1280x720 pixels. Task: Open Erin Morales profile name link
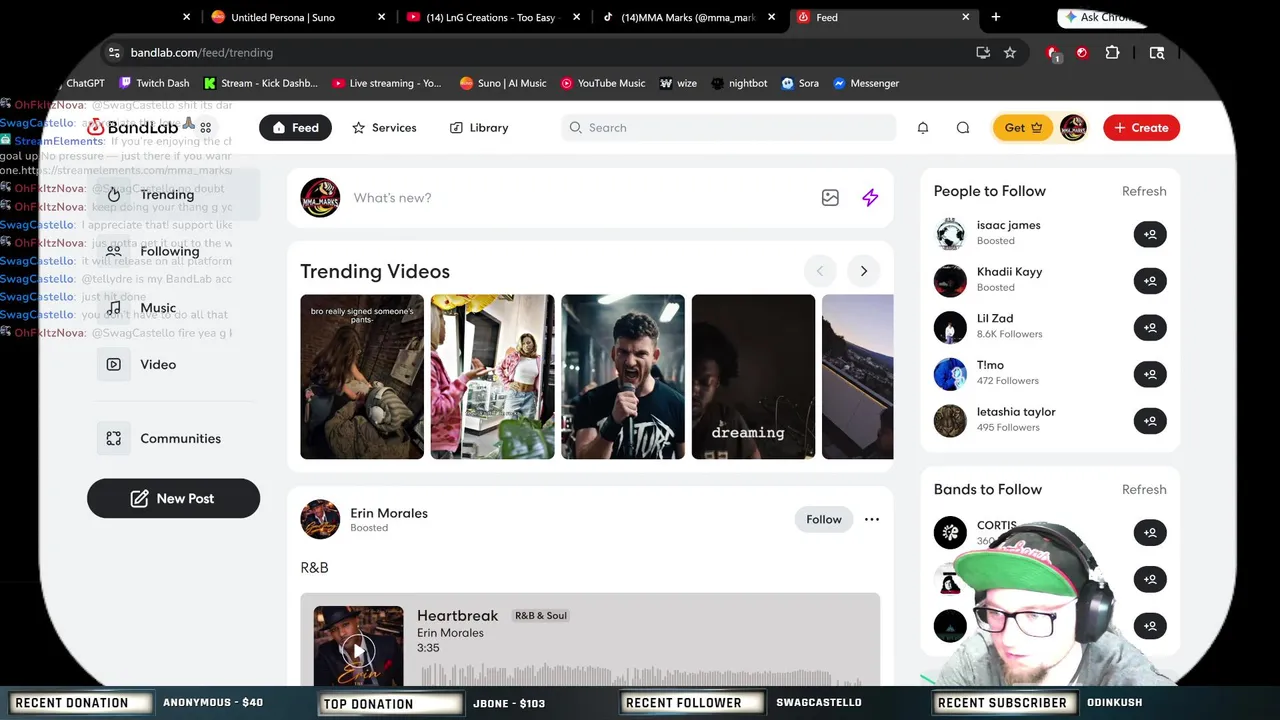tap(389, 513)
